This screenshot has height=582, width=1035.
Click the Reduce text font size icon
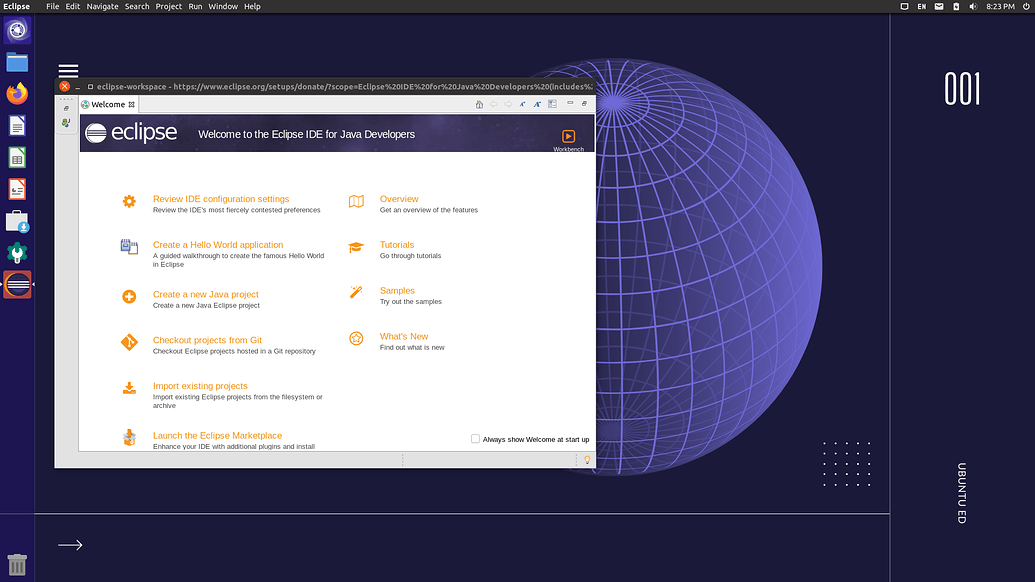pyautogui.click(x=522, y=104)
